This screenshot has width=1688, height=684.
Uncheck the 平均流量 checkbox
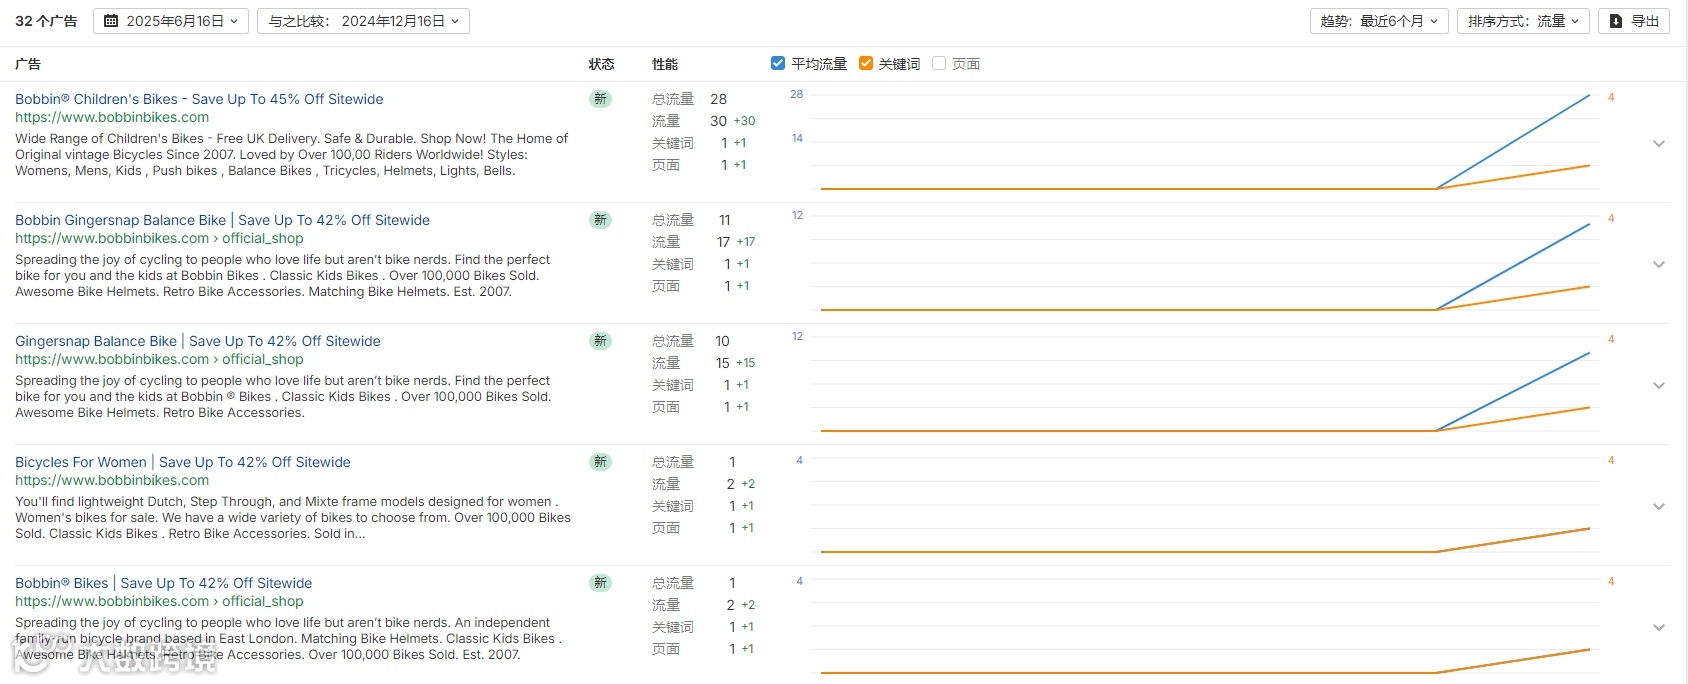(x=778, y=63)
